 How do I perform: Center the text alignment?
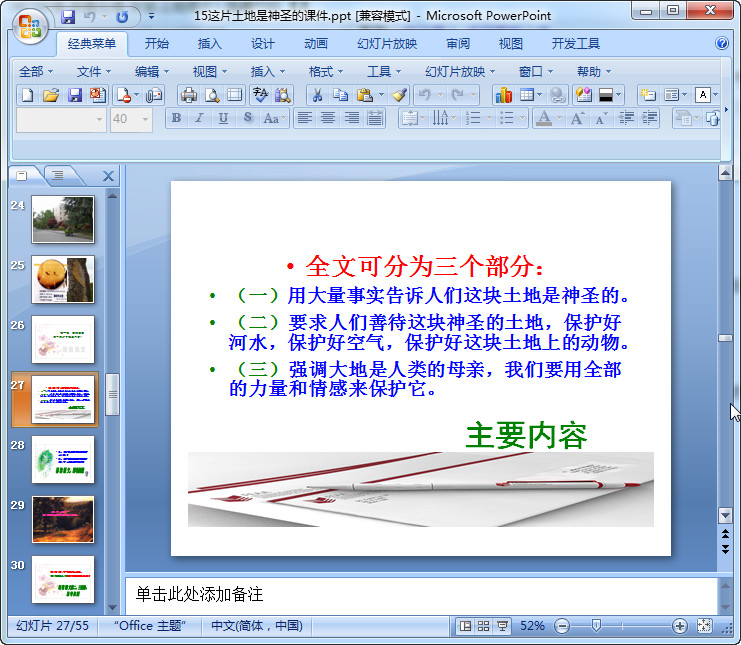(328, 118)
